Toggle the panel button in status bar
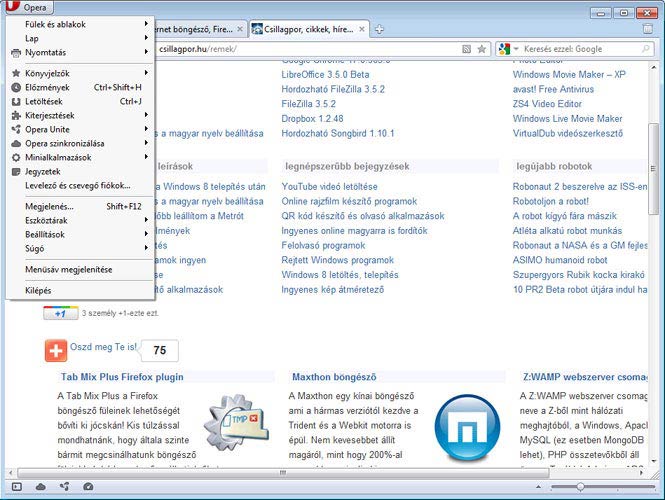Viewport: 665px width, 500px height. click(x=17, y=487)
